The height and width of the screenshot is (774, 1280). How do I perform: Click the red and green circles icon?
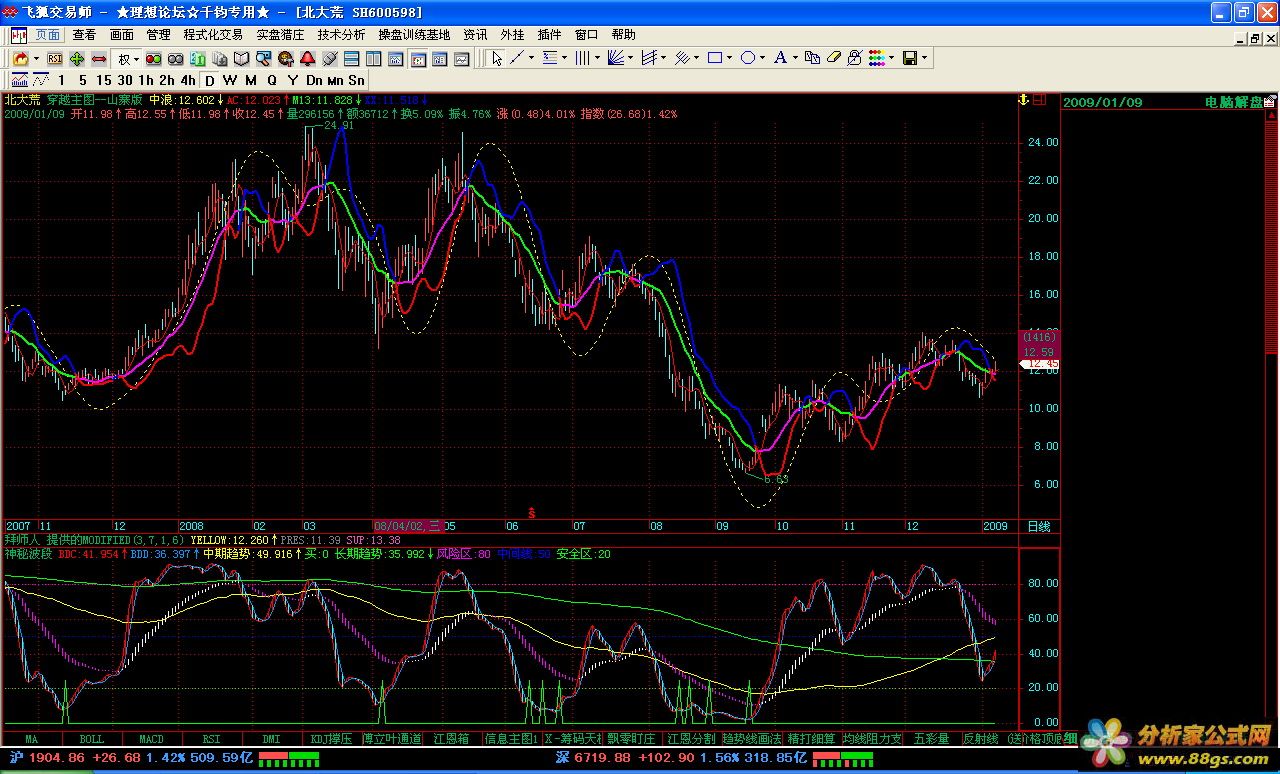tap(153, 59)
